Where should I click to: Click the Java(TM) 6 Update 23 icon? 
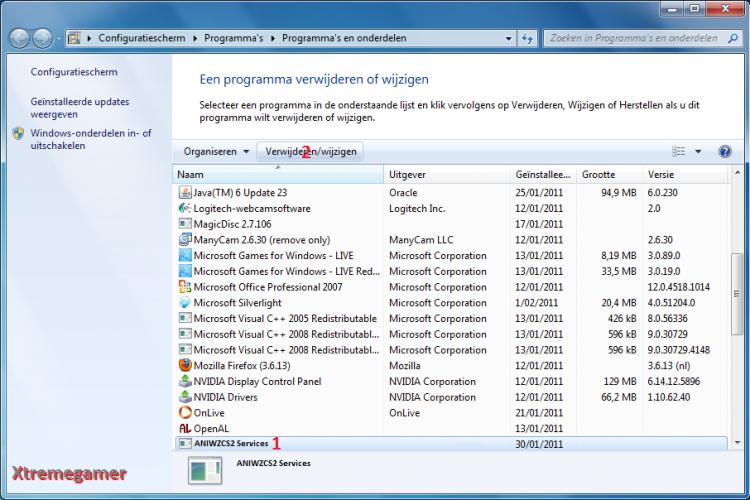tap(185, 192)
